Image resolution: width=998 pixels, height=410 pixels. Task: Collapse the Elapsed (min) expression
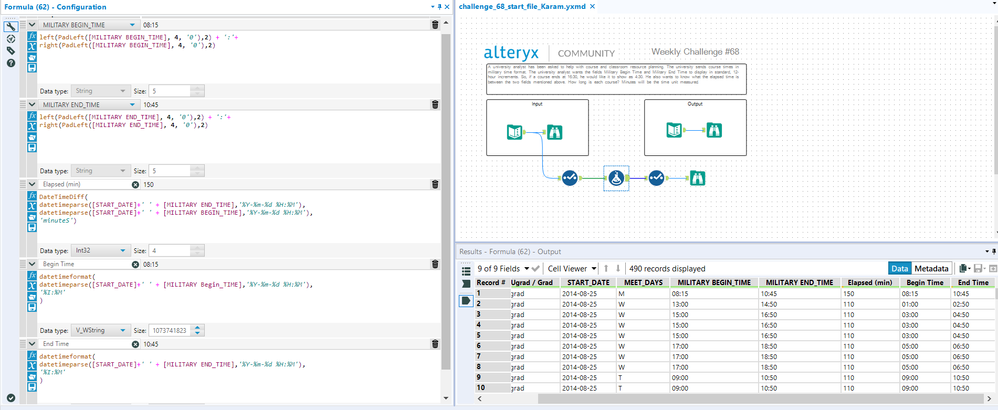[32, 184]
